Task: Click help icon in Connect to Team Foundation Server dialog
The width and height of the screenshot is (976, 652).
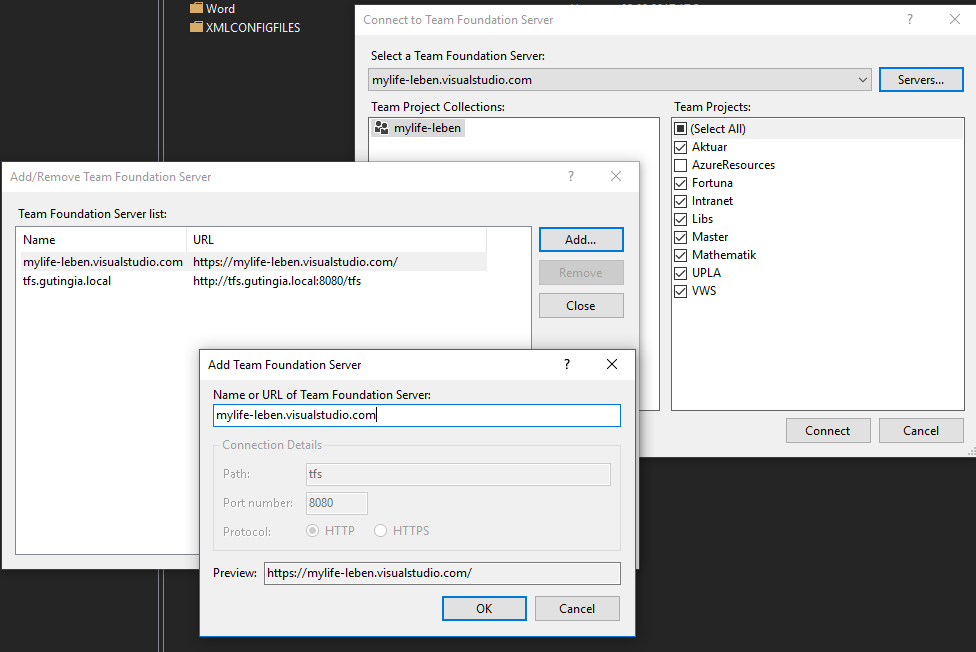Action: [910, 19]
